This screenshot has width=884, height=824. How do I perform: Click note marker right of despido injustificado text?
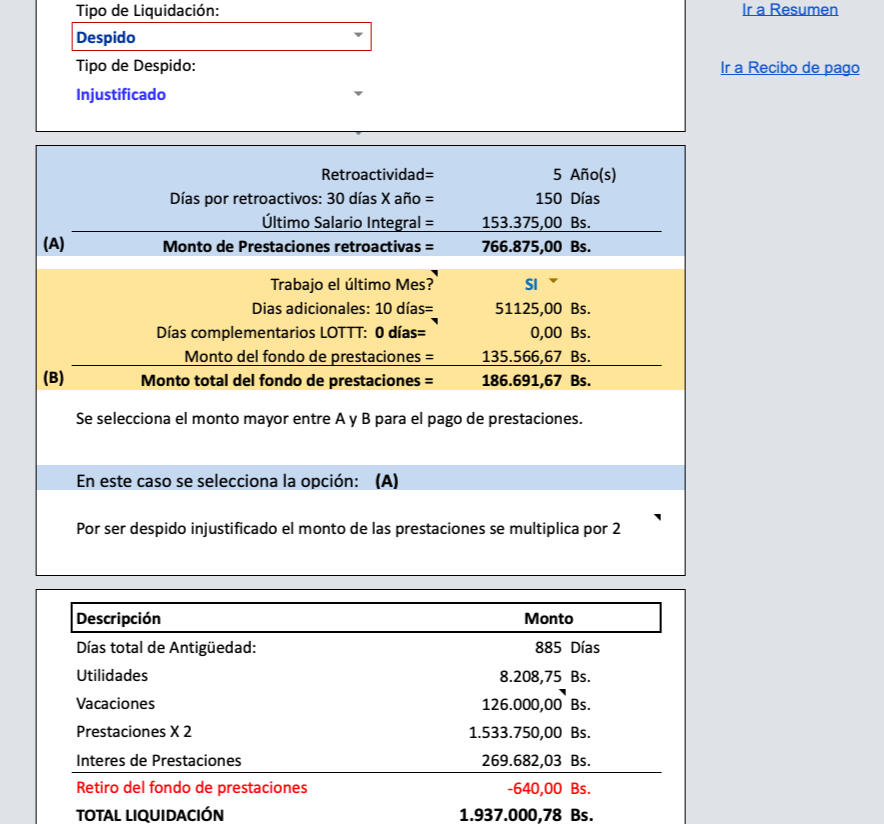[x=657, y=517]
